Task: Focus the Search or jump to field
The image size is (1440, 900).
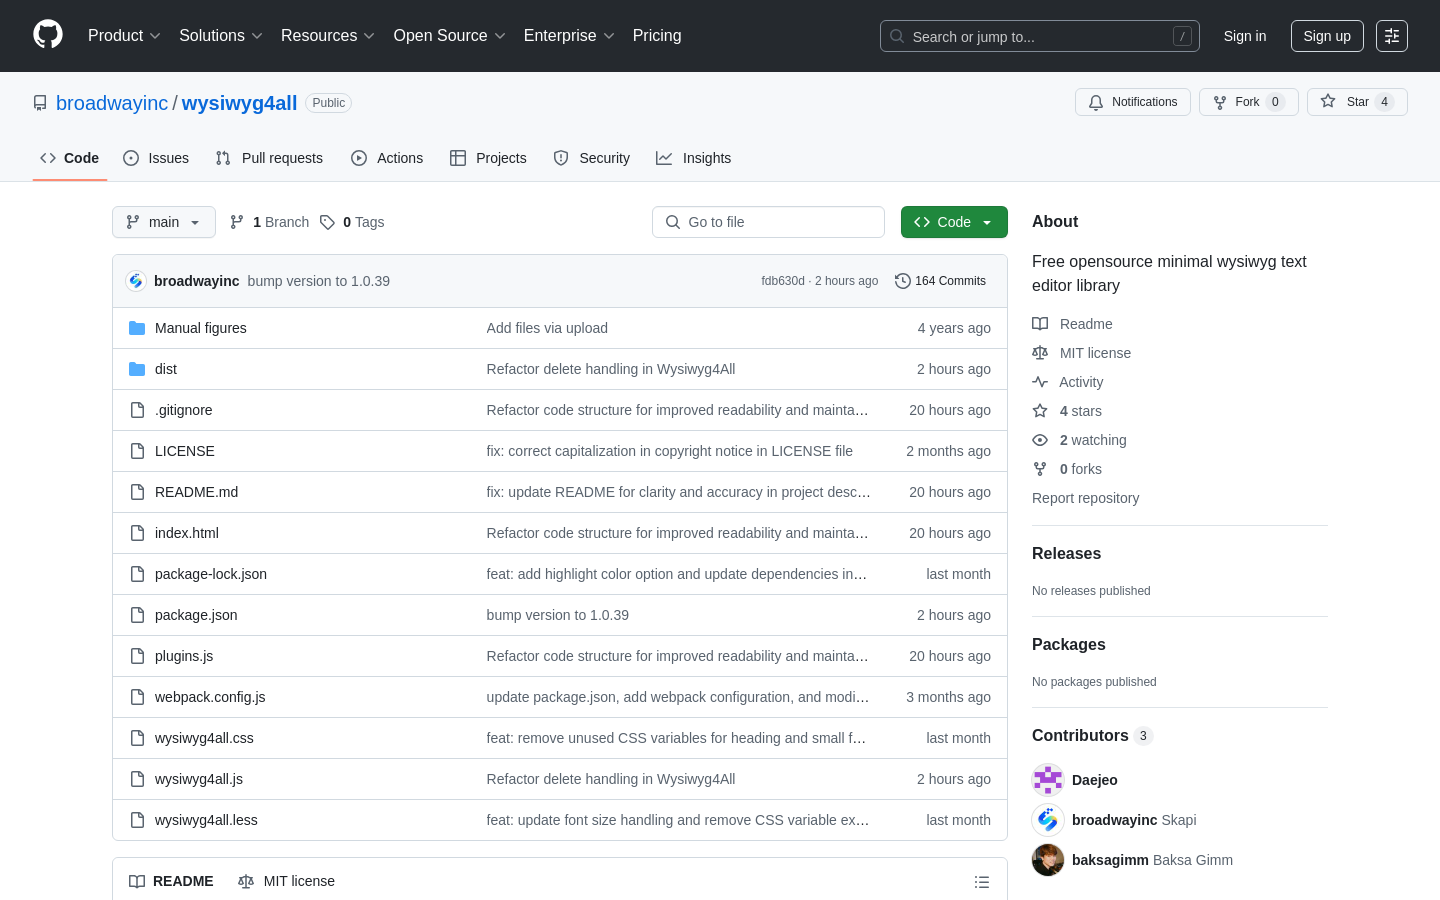Action: click(1040, 36)
